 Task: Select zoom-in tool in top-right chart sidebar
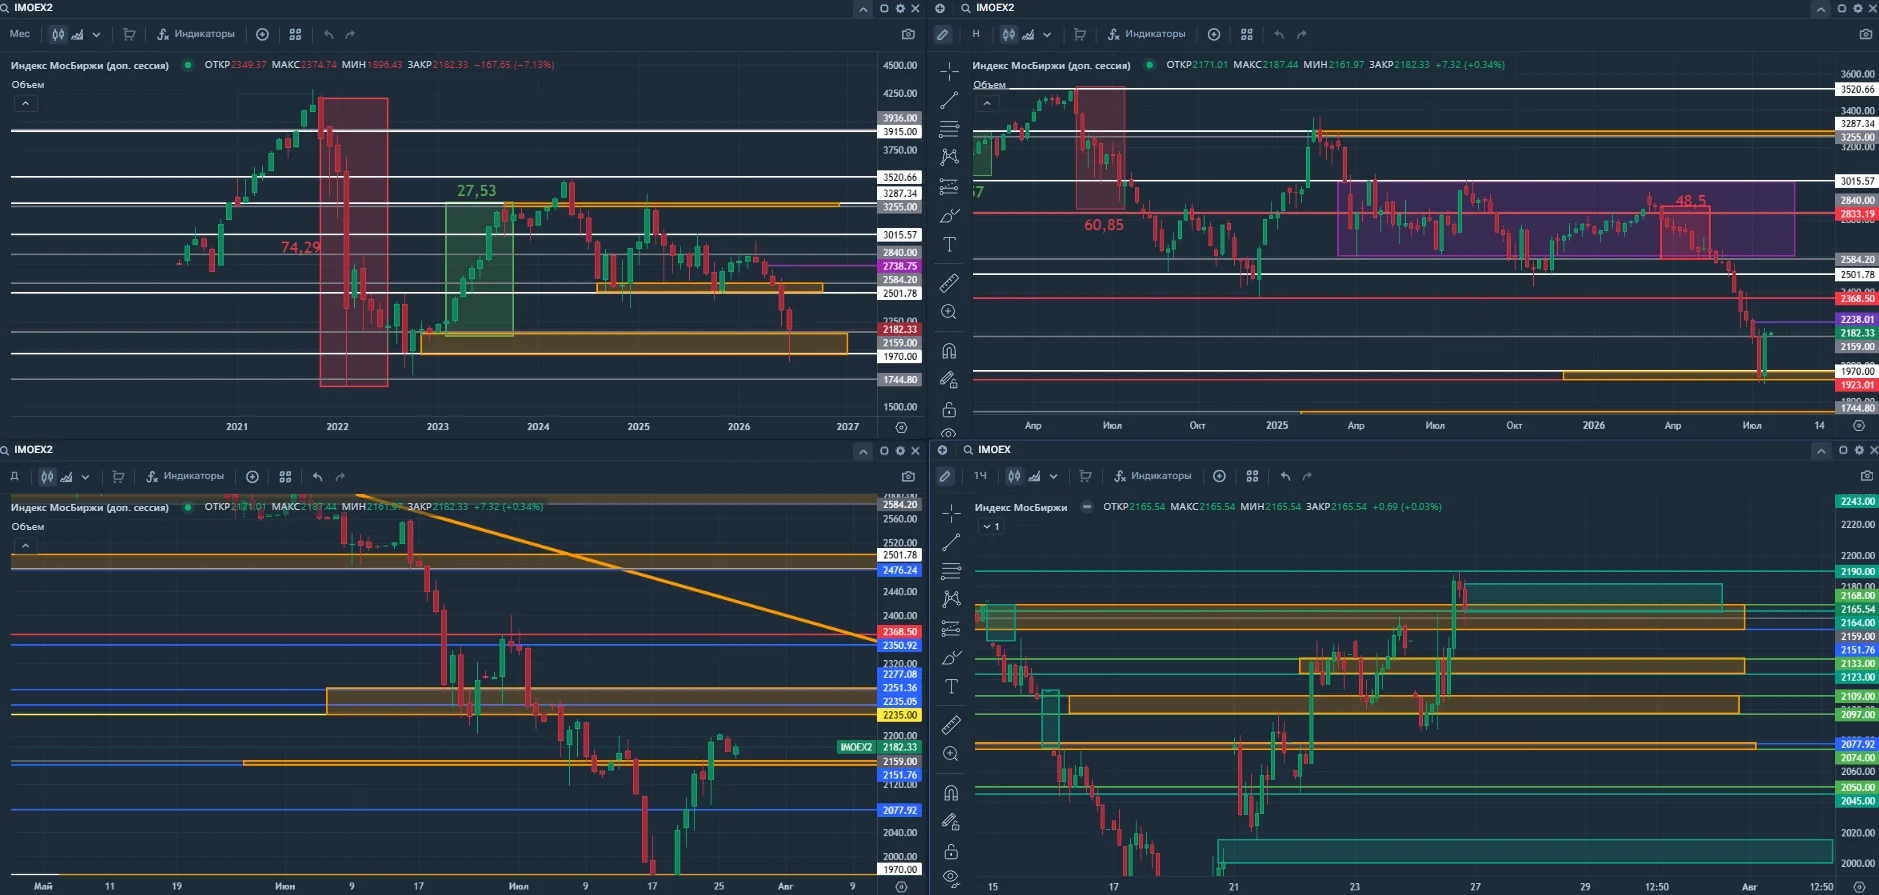point(950,312)
